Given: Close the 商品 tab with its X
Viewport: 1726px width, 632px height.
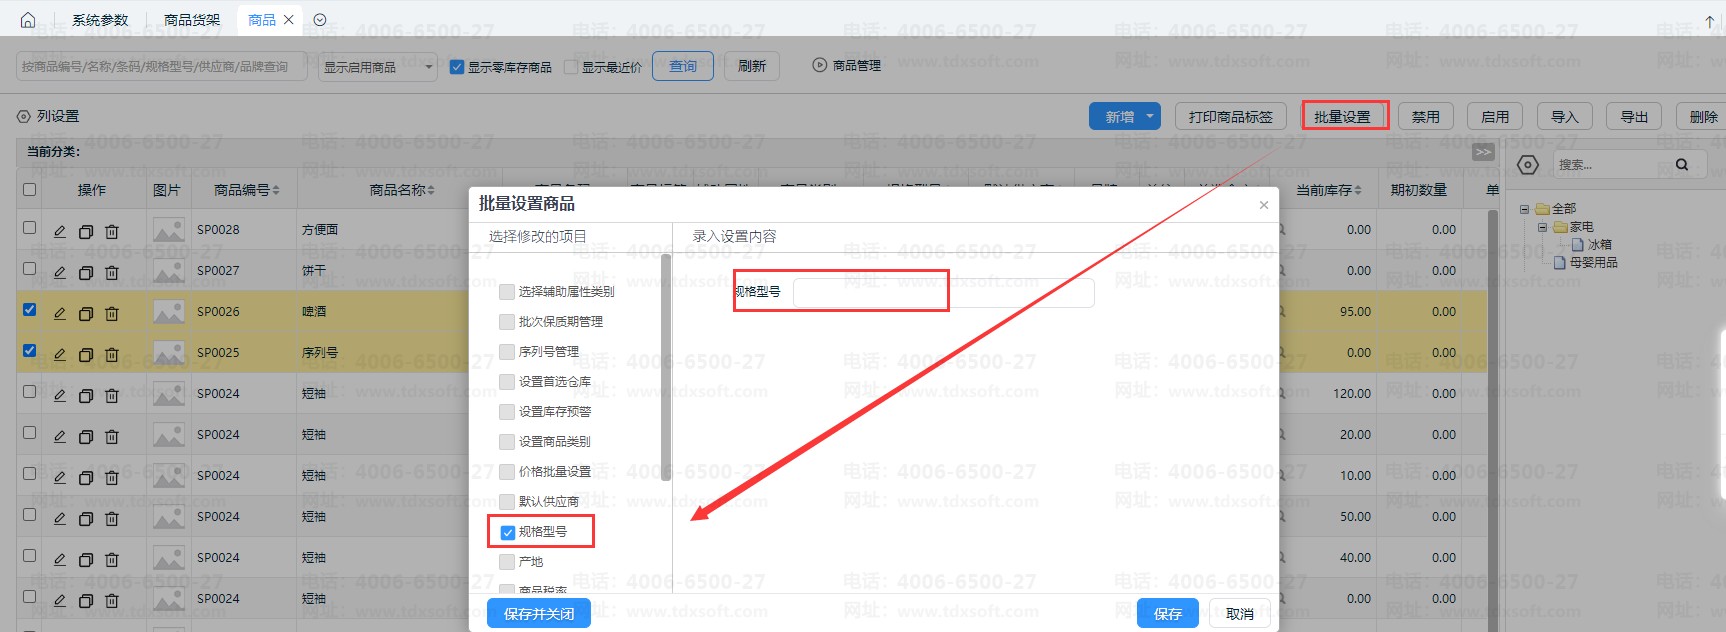Looking at the screenshot, I should pyautogui.click(x=289, y=20).
